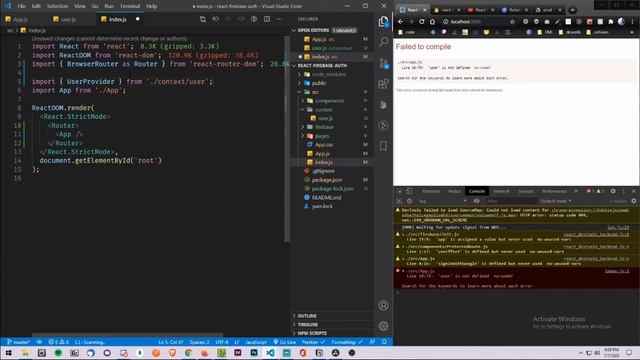This screenshot has height=360, width=640.
Task: Open the Manage gear in the activity bar
Action: point(383,326)
